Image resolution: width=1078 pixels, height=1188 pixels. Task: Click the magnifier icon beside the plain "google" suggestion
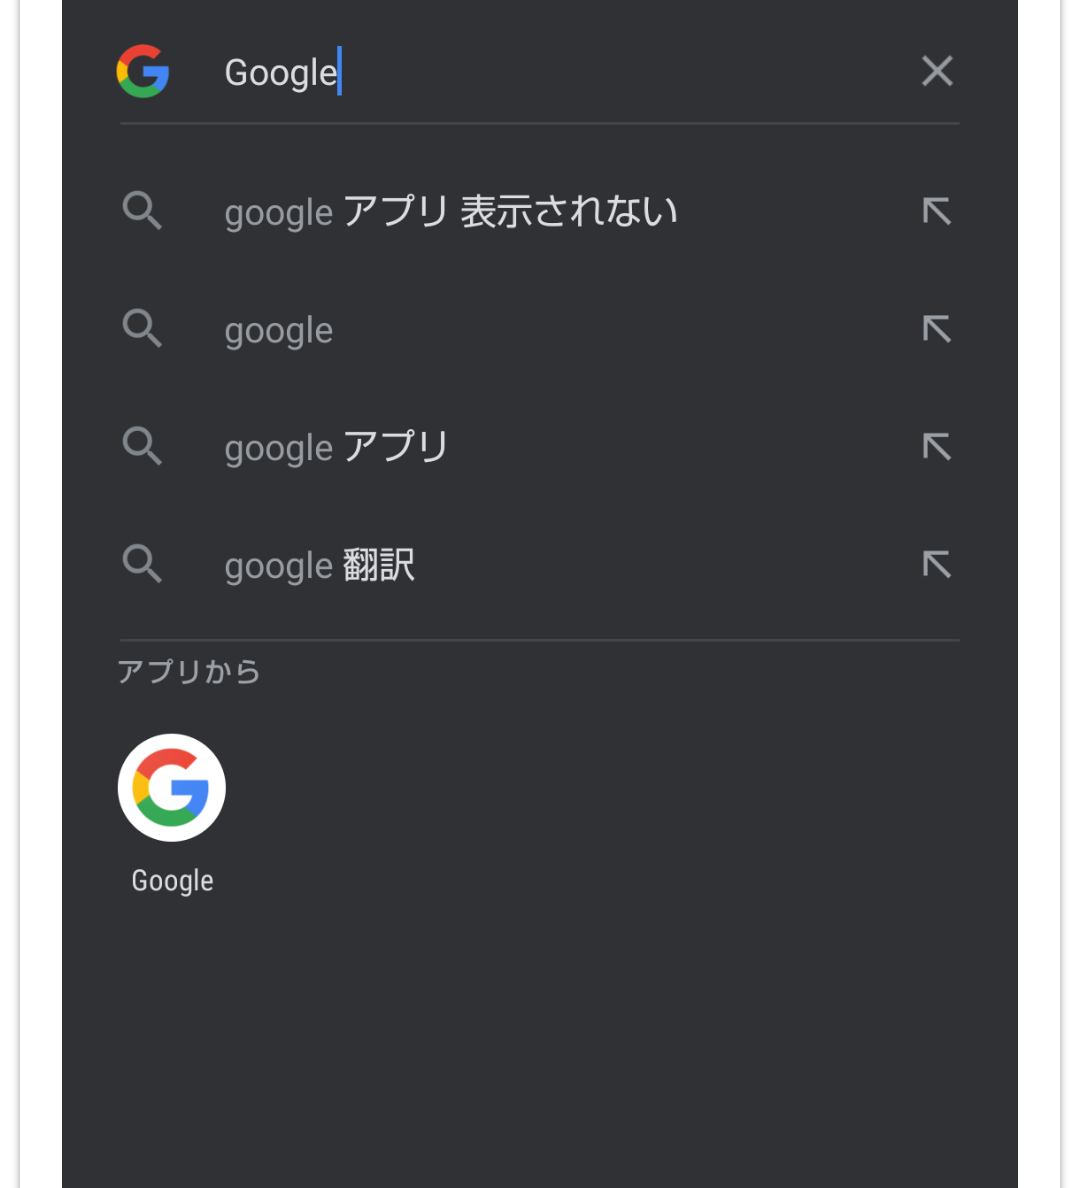click(x=142, y=328)
